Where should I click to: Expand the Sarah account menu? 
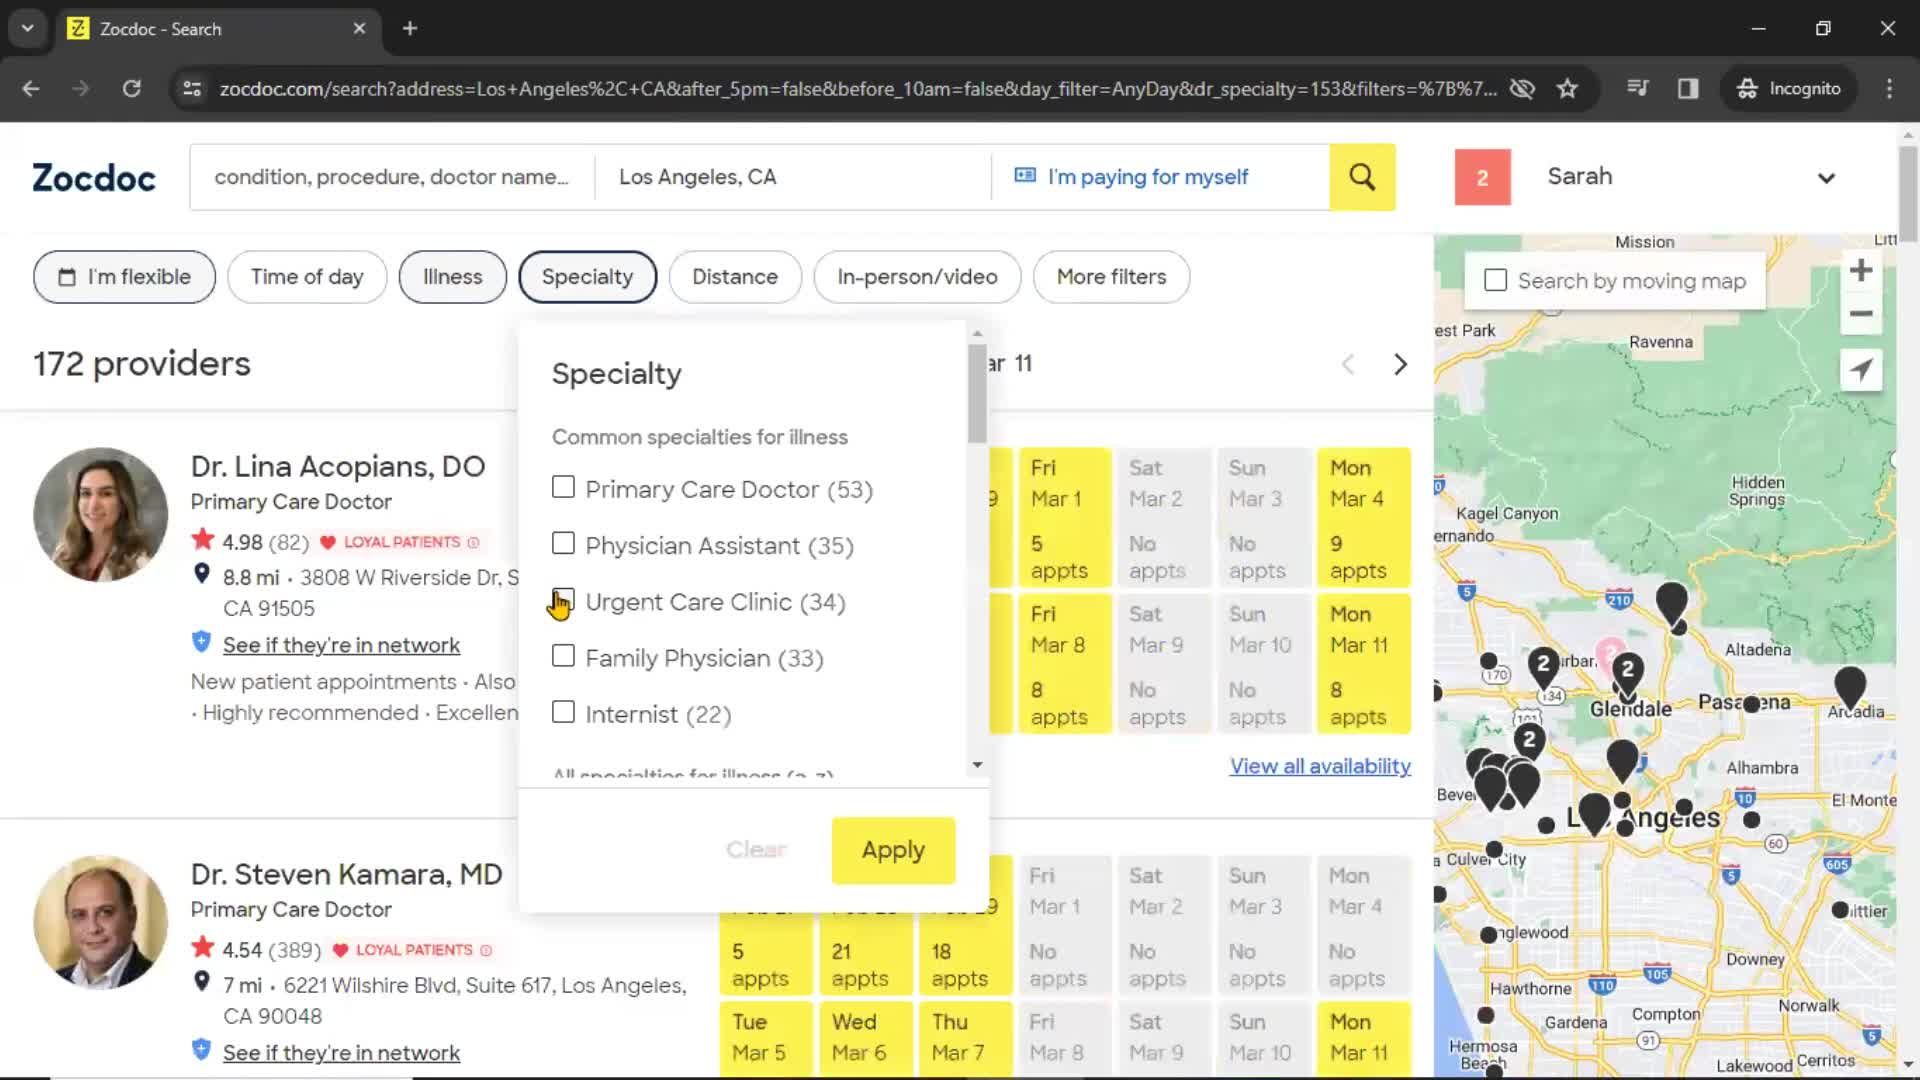pos(1826,178)
